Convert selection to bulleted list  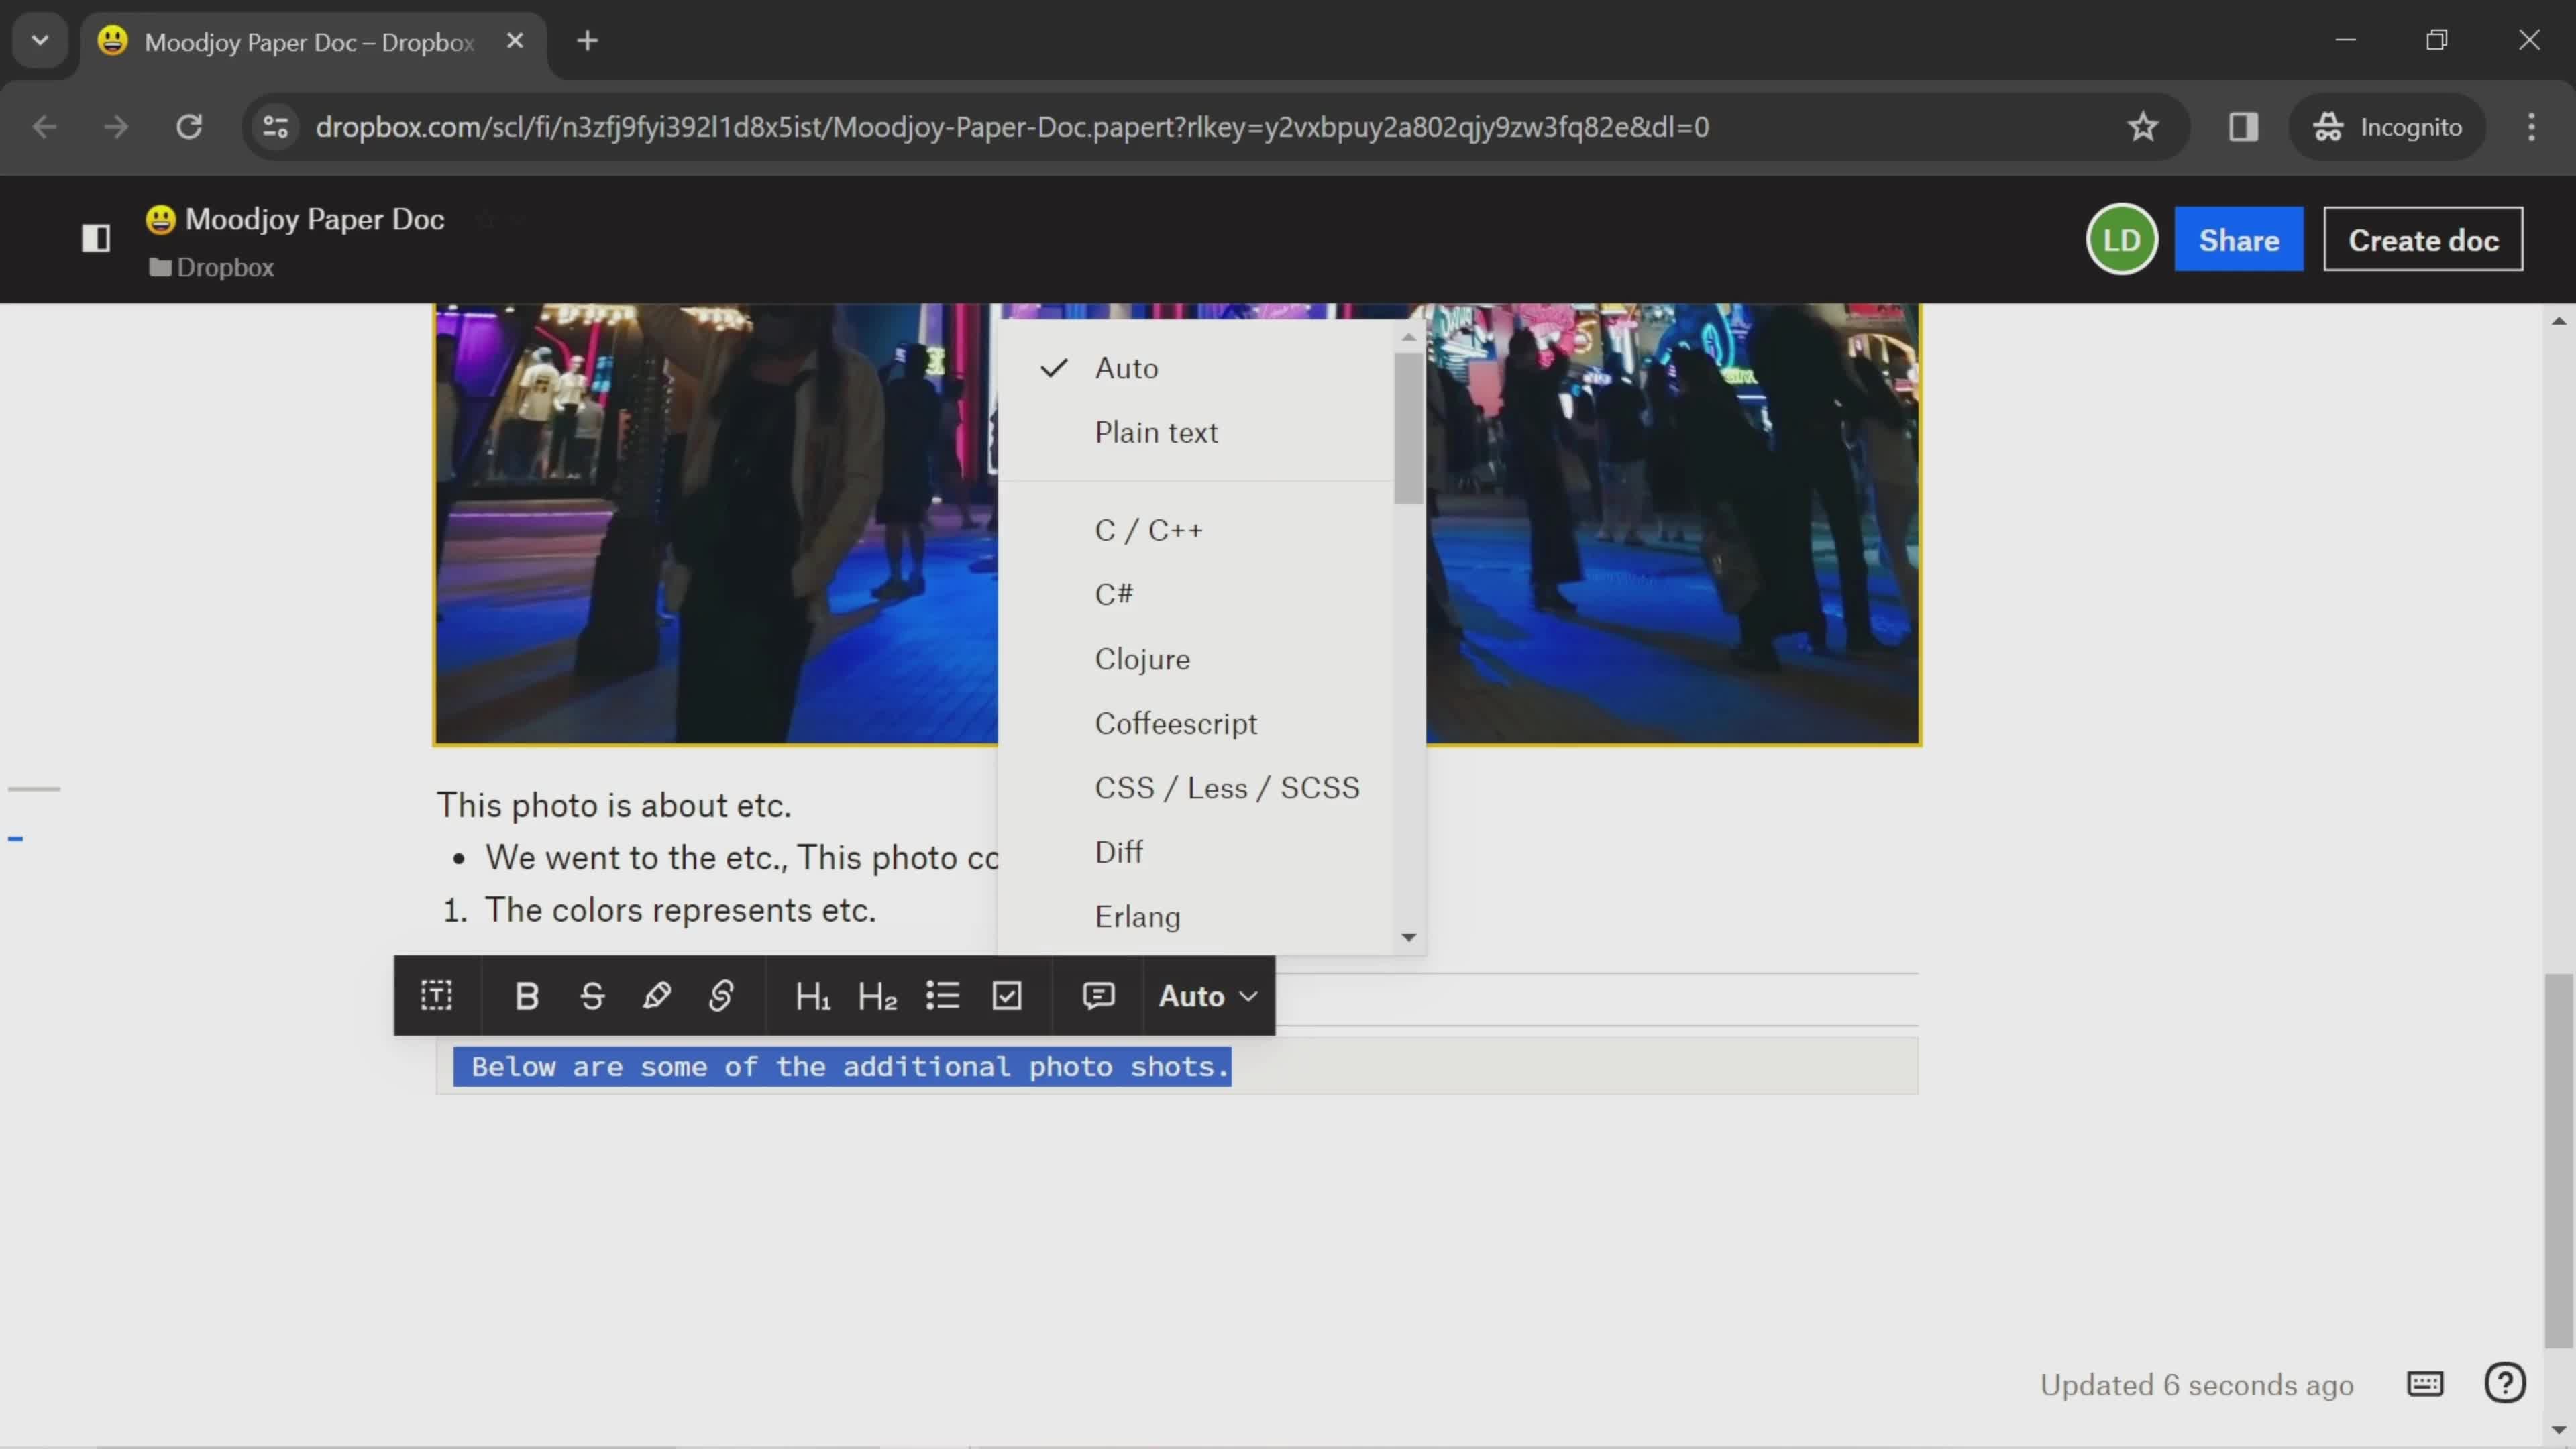942,996
